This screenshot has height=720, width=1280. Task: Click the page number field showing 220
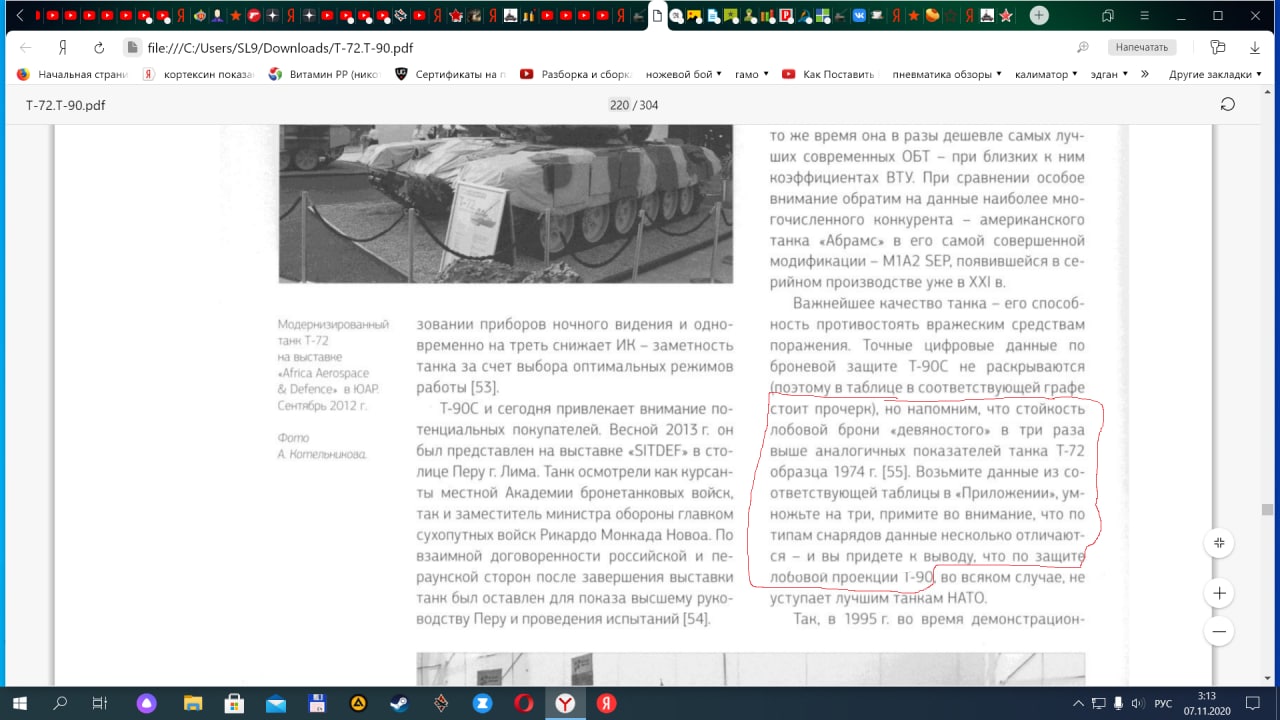[619, 105]
